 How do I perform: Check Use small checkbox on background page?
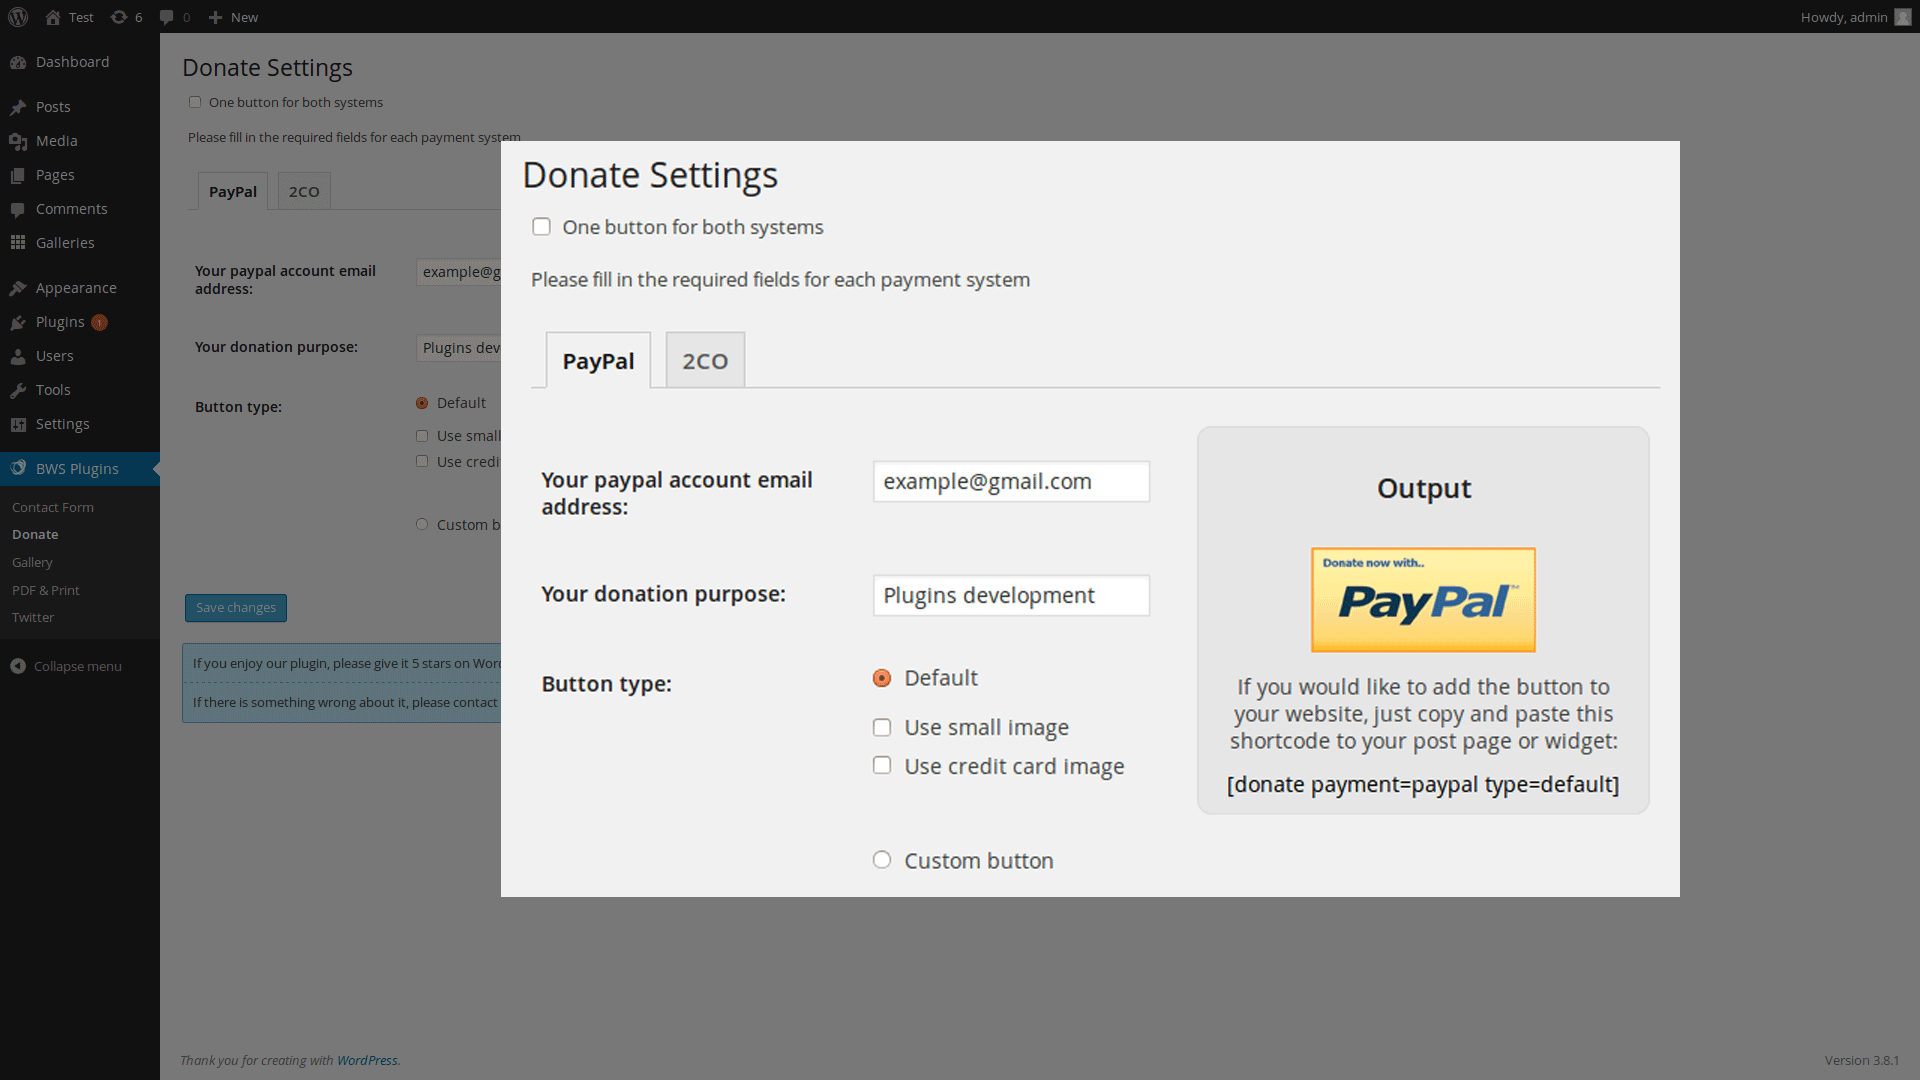click(x=422, y=436)
